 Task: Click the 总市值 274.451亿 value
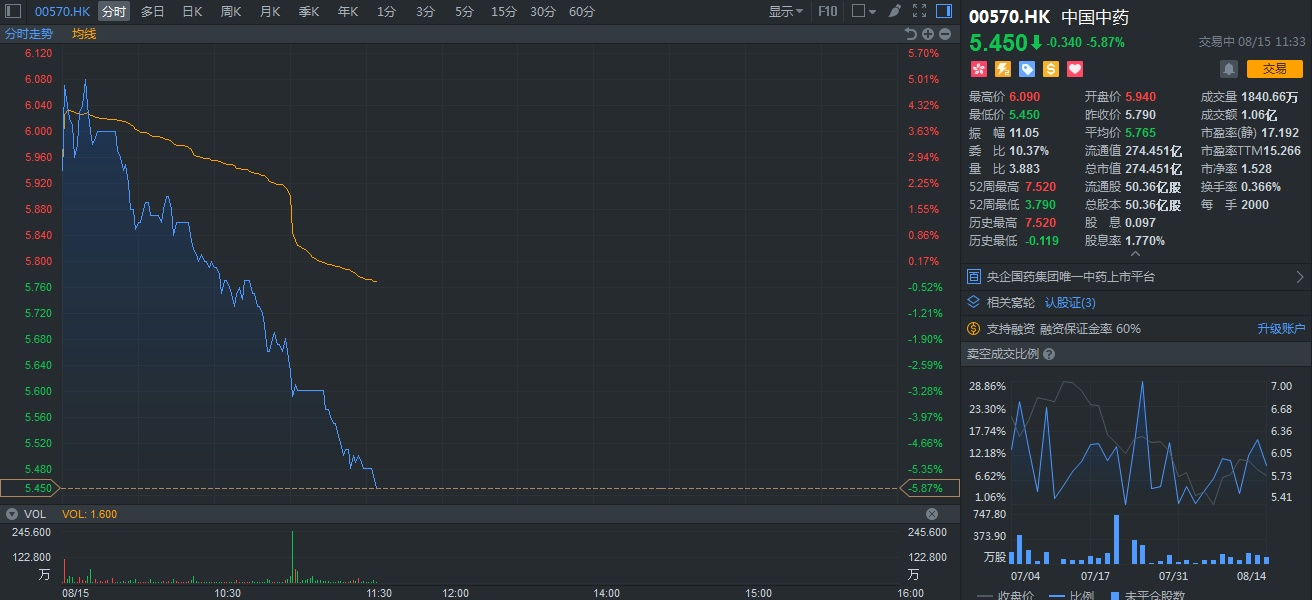(x=1154, y=169)
